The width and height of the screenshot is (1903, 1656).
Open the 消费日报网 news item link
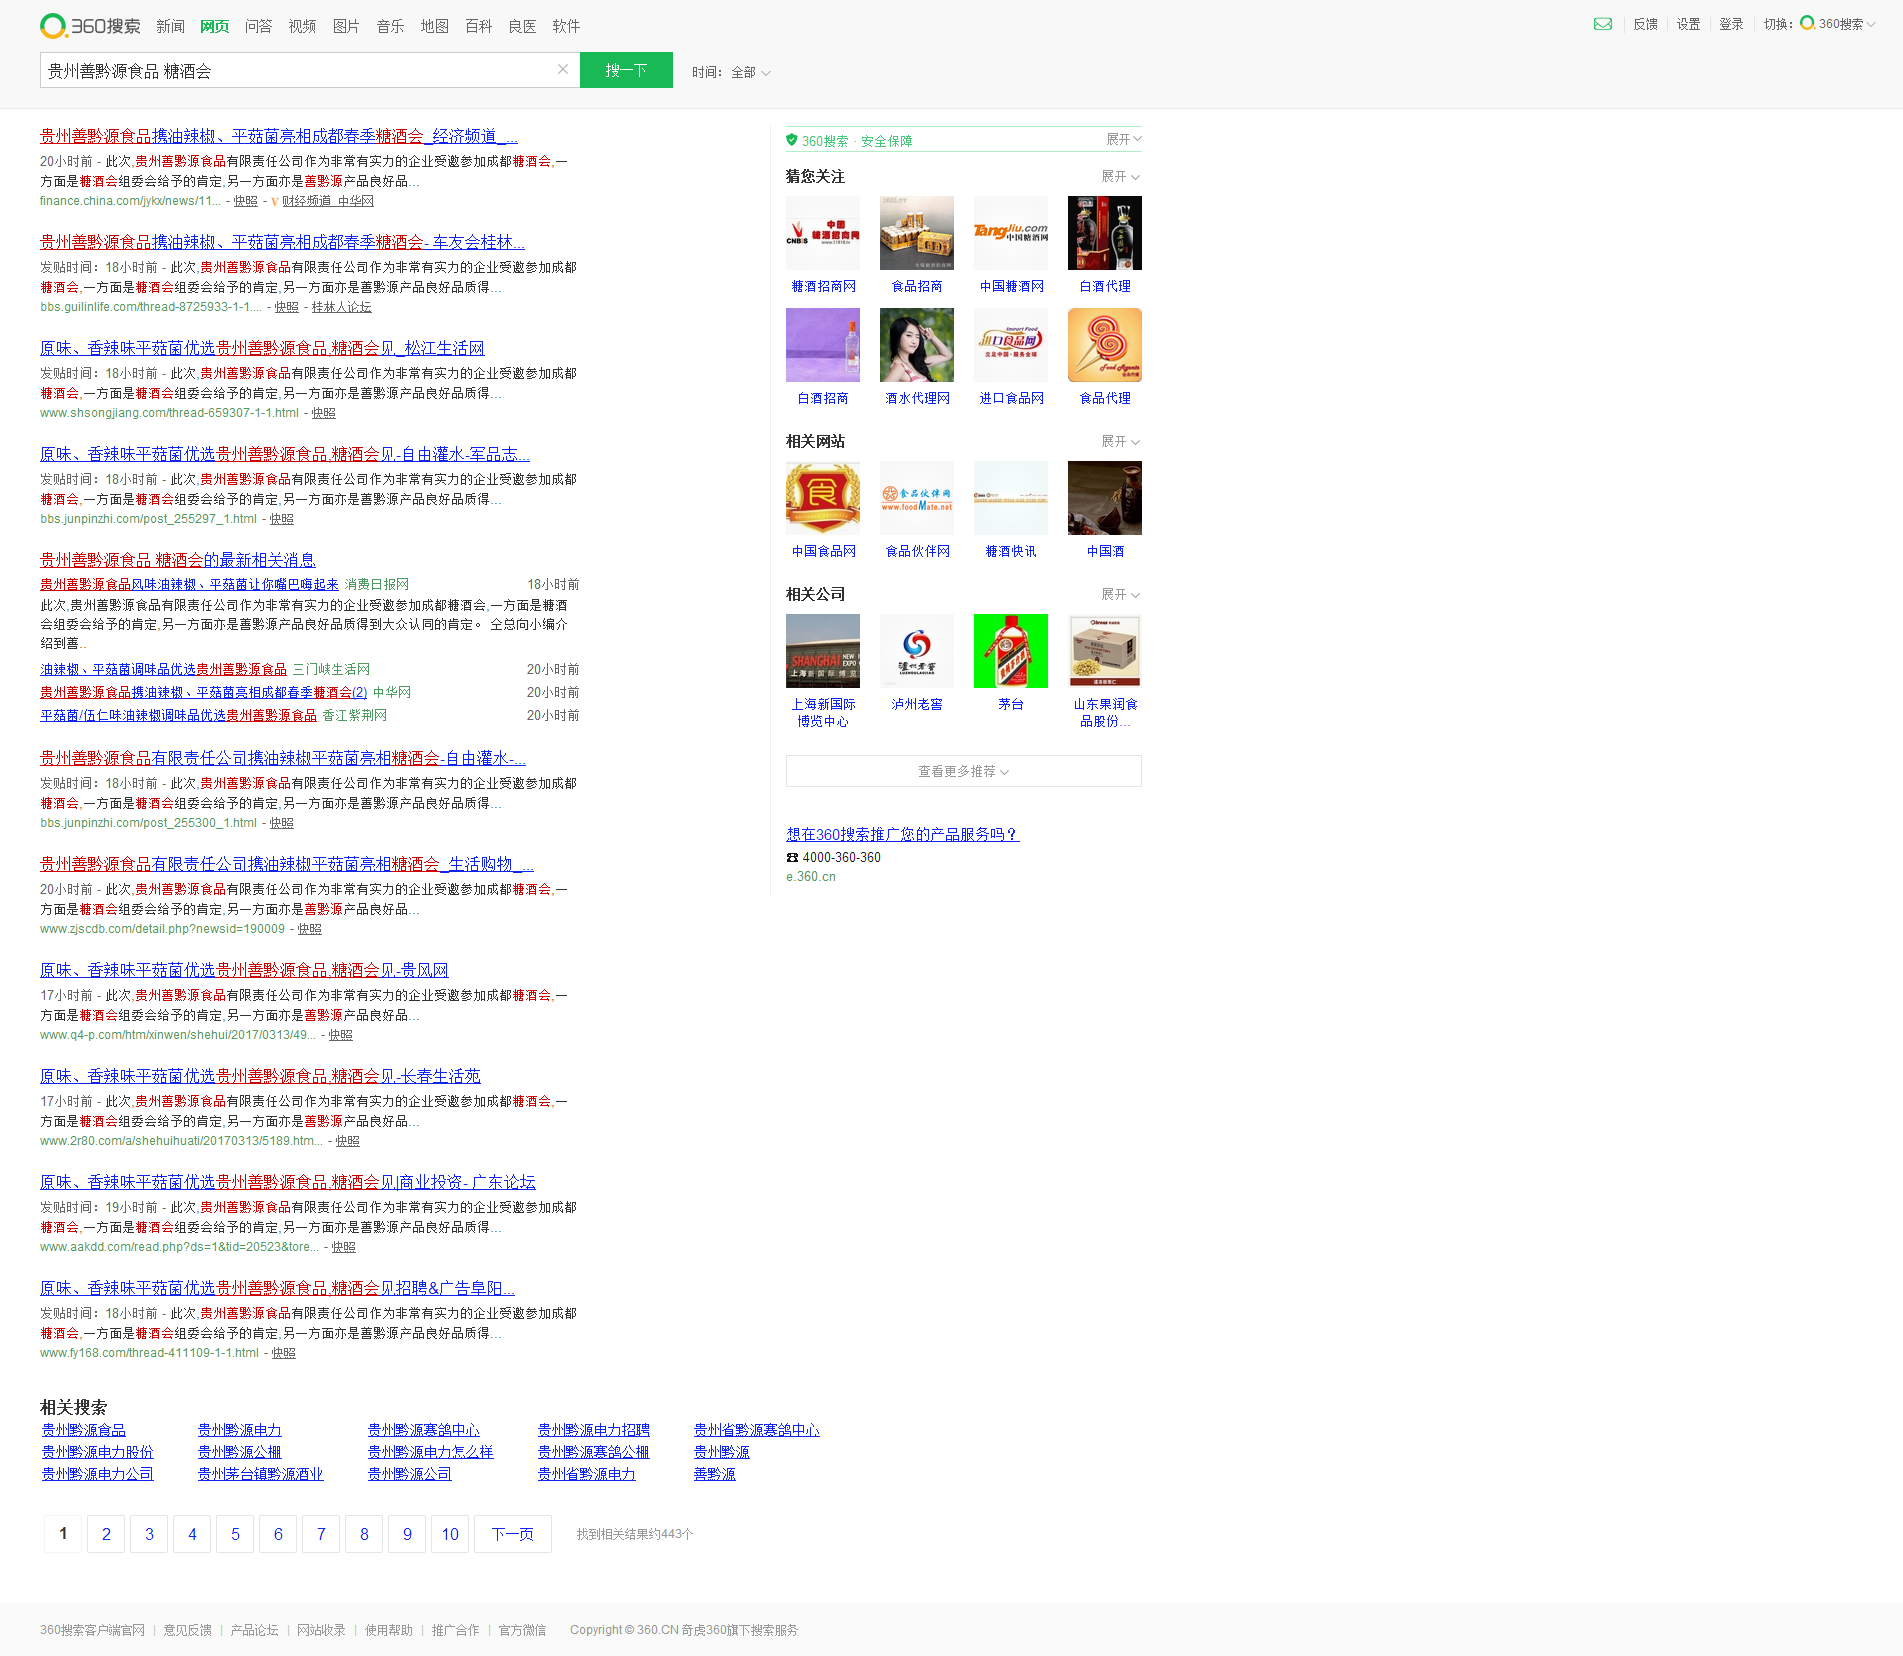coord(189,584)
